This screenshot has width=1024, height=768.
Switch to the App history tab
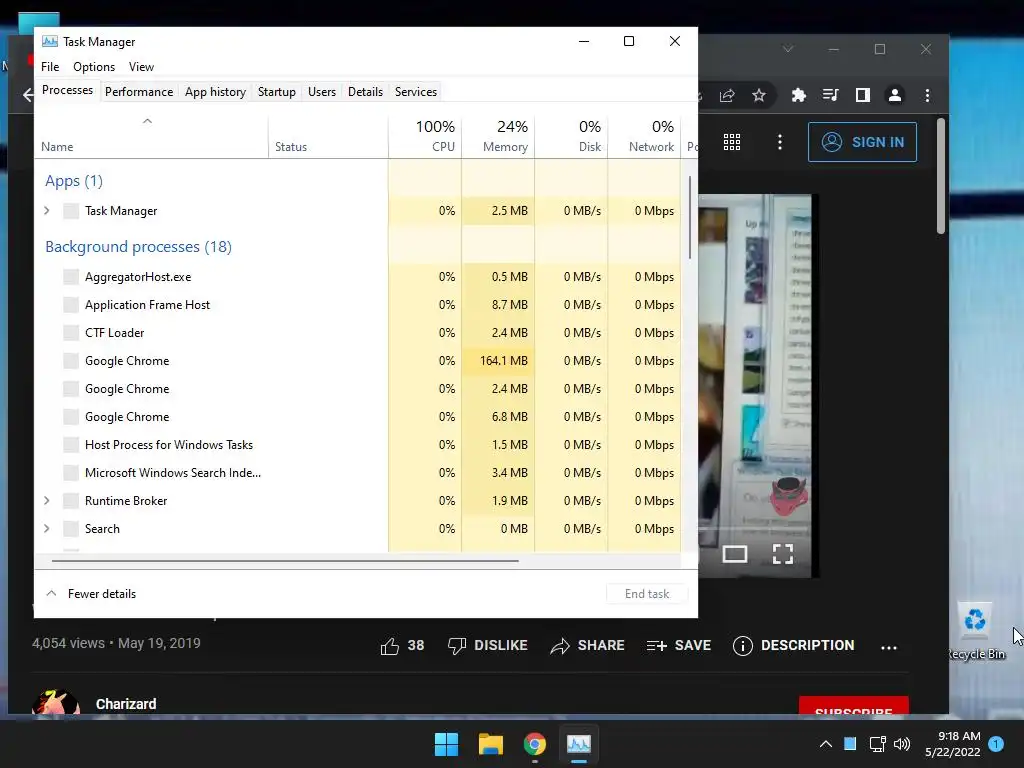[215, 92]
